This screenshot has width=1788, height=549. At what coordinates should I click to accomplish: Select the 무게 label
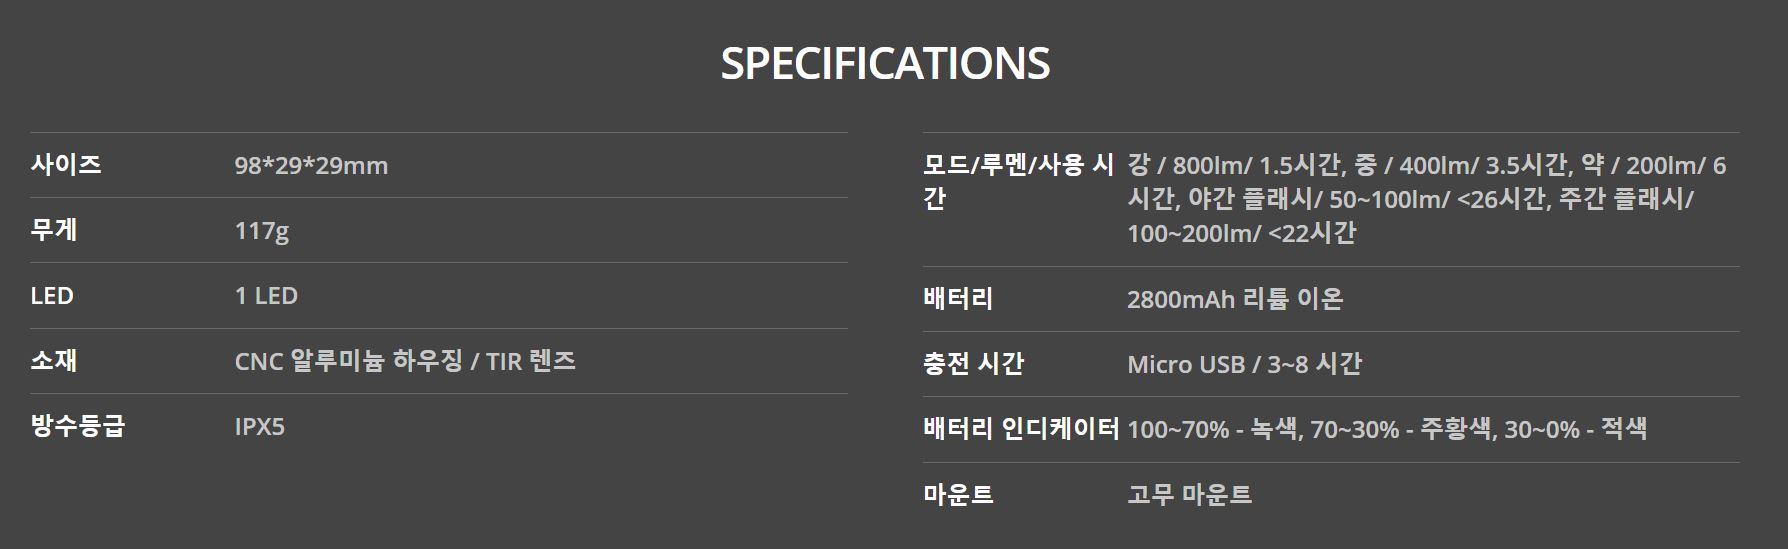[54, 230]
